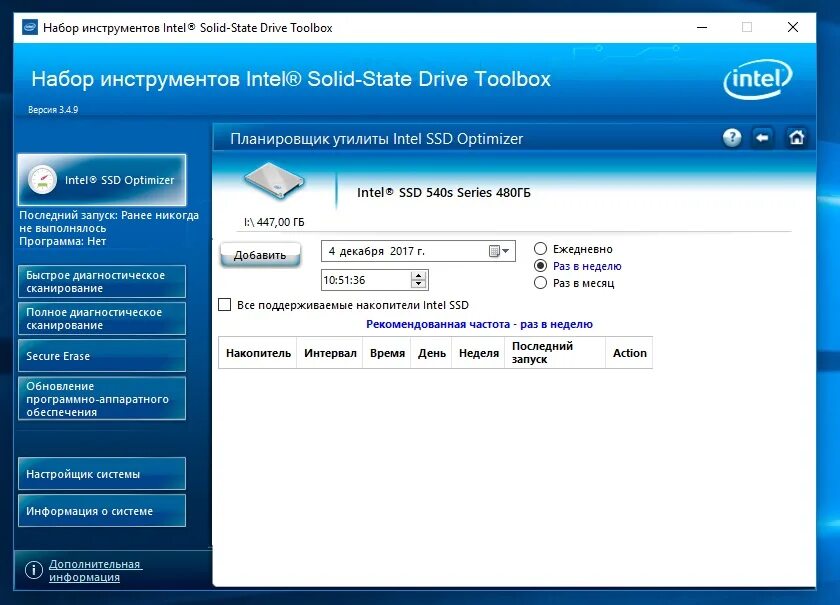This screenshot has height=605, width=840.
Task: Open the calendar date picker dropdown
Action: point(499,251)
